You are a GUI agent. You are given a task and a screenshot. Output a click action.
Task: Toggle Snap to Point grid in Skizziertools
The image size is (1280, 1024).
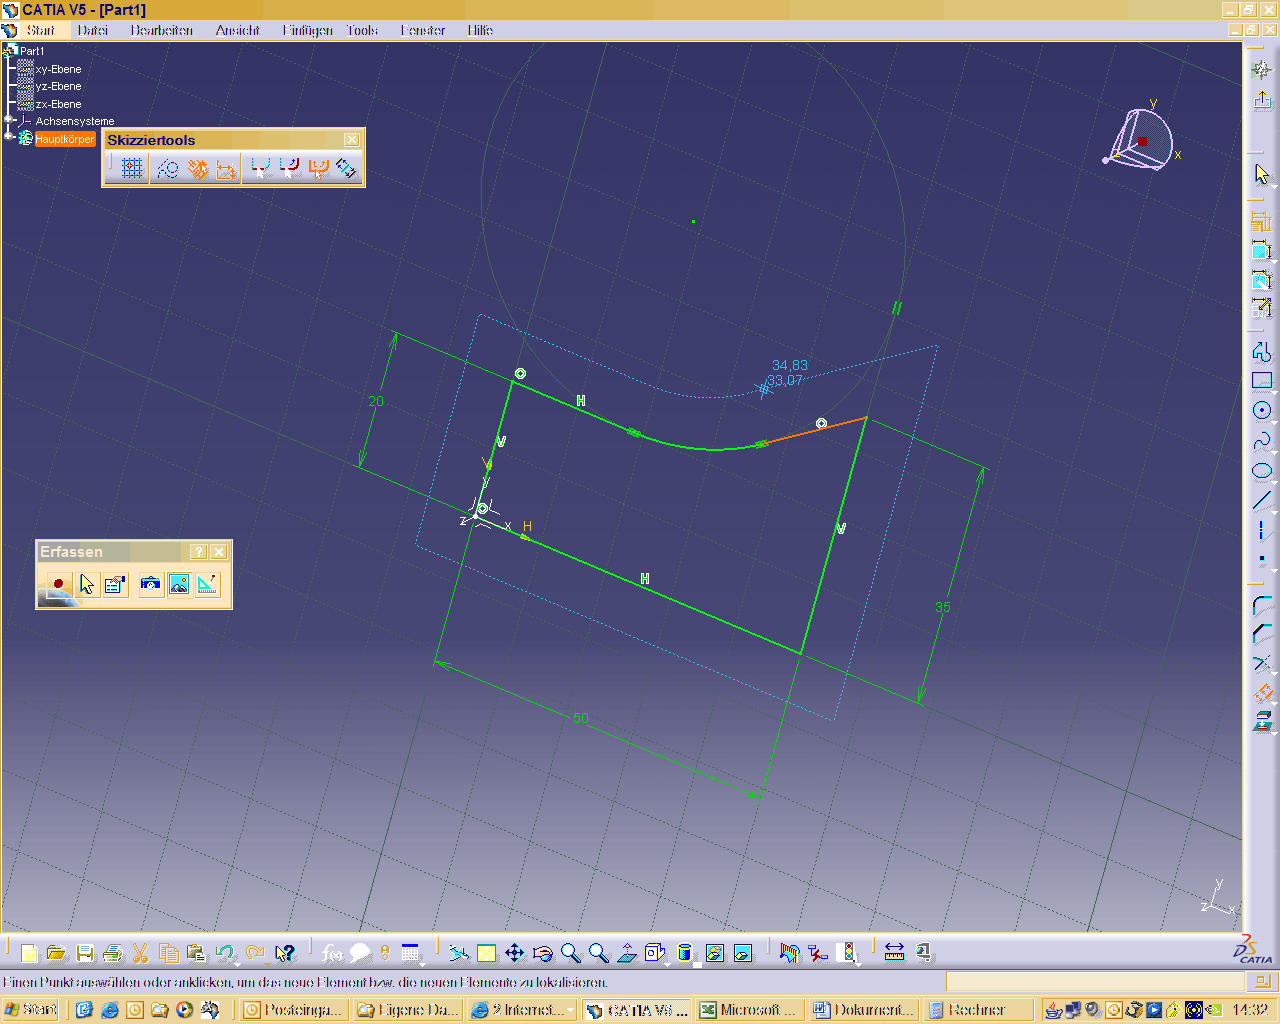(x=132, y=169)
